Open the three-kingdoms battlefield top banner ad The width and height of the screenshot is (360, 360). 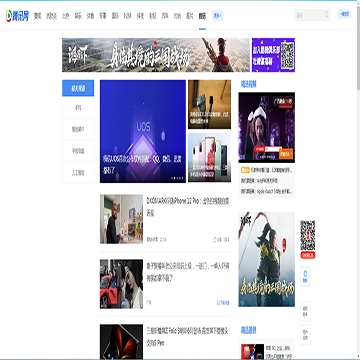click(x=156, y=55)
